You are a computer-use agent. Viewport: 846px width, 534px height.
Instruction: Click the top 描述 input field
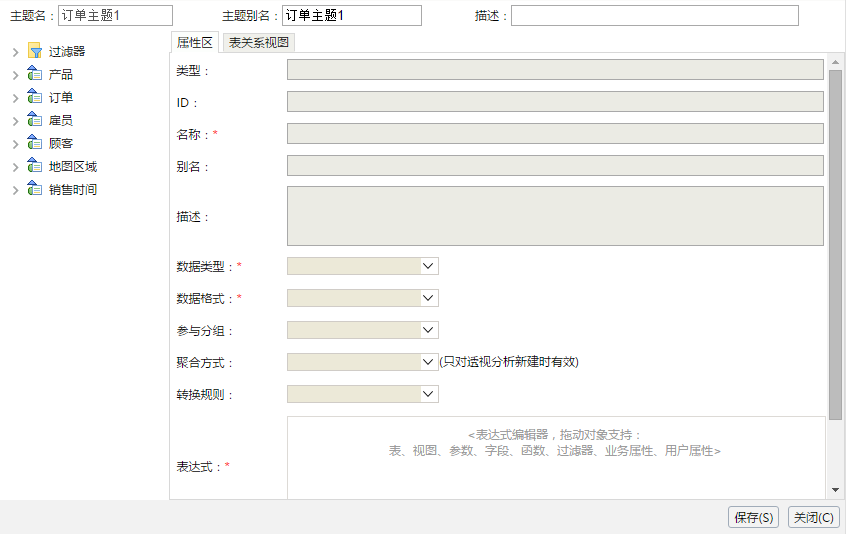pos(654,16)
